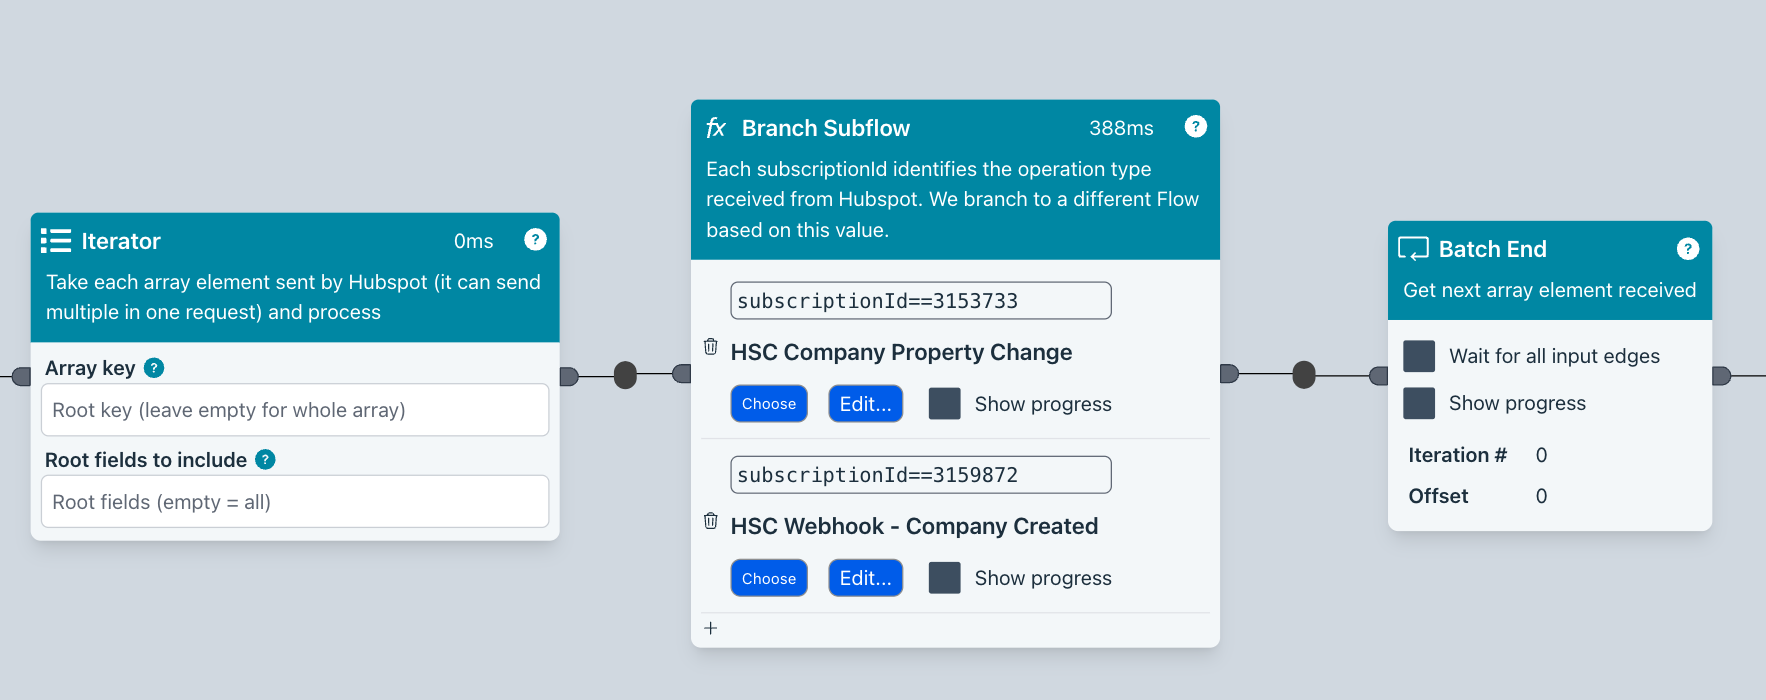Viewport: 1766px width, 700px height.
Task: Edit the subscriptionId==3153733 condition field
Action: [x=920, y=301]
